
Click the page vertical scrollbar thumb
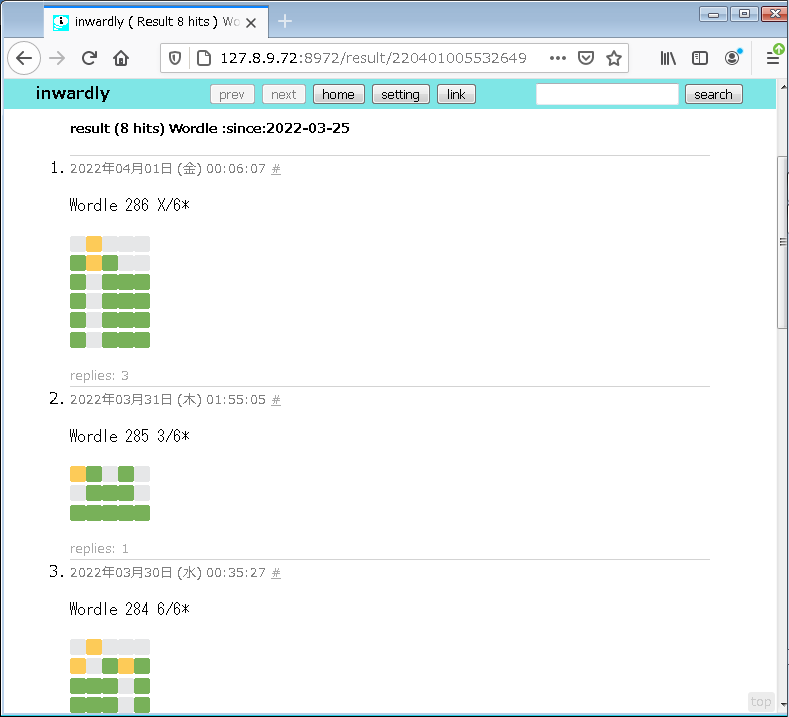click(782, 243)
